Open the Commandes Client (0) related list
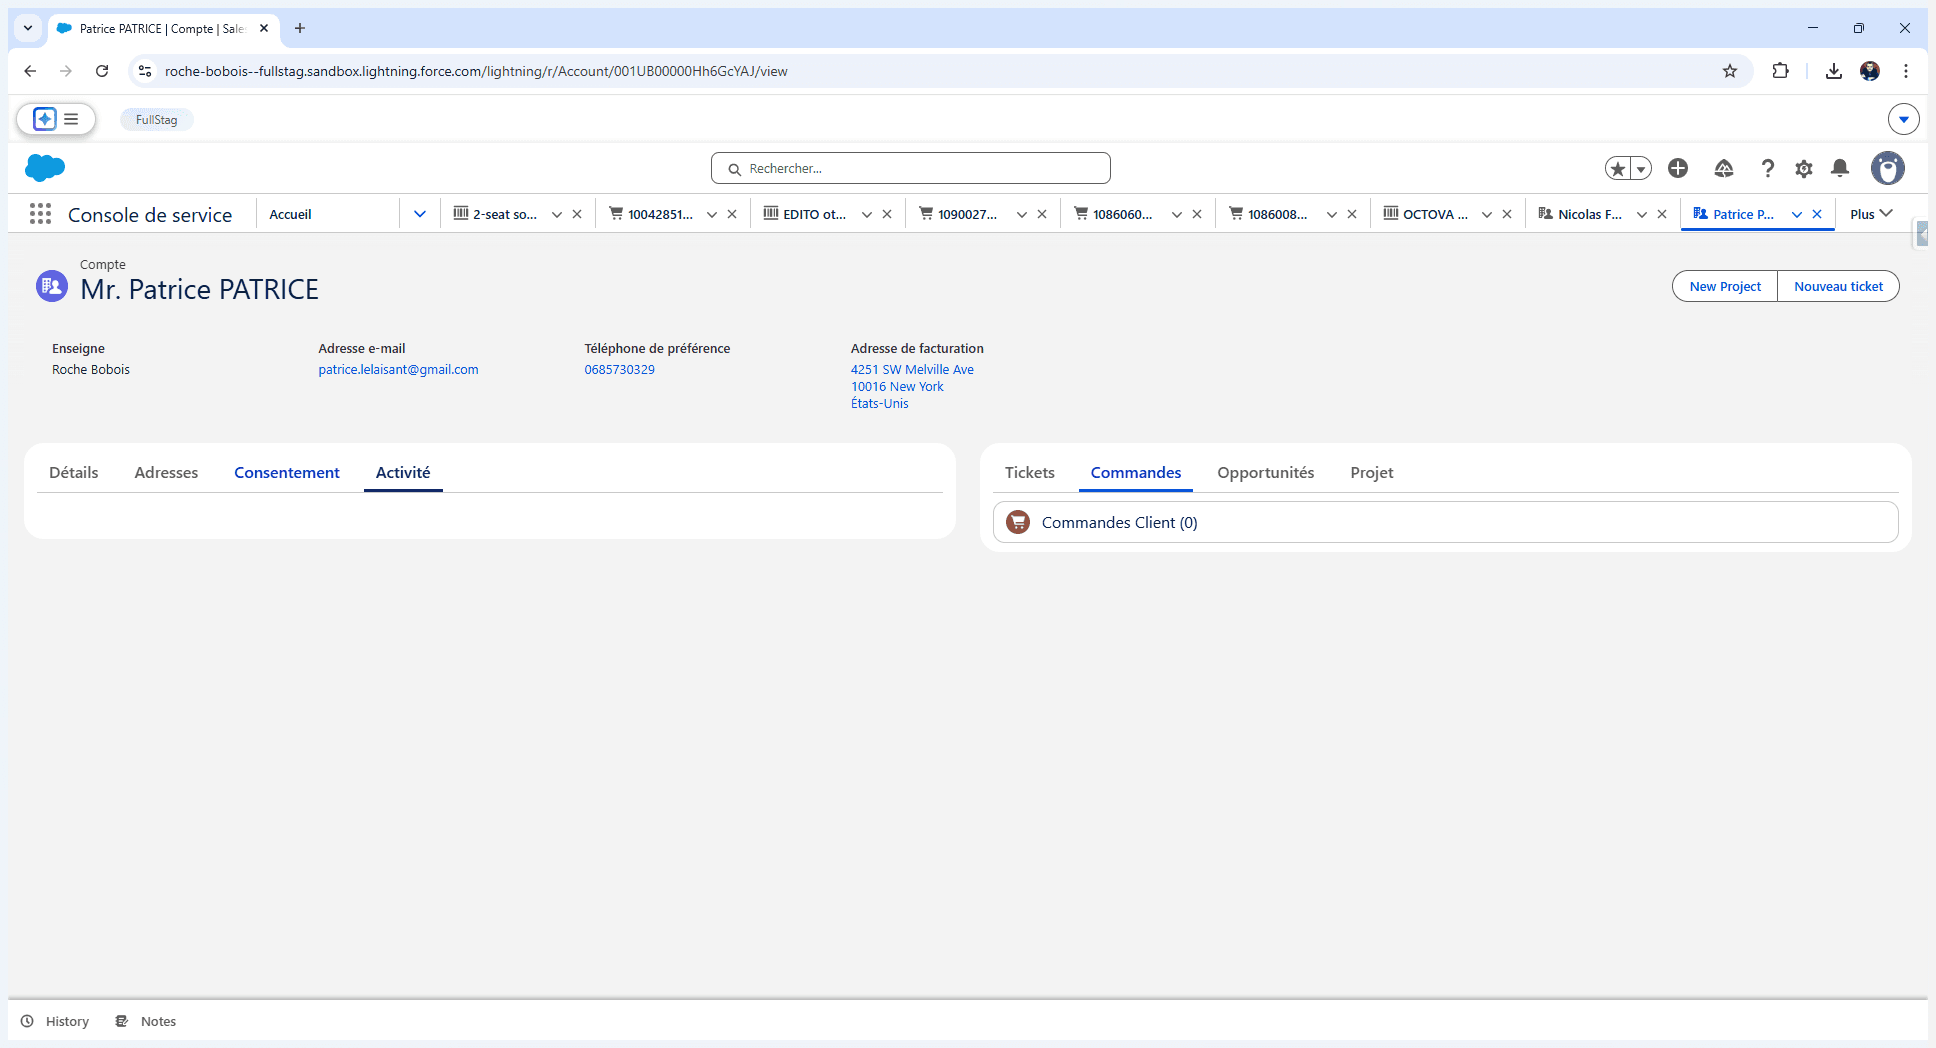Screen dimensions: 1936x1048 point(1119,522)
